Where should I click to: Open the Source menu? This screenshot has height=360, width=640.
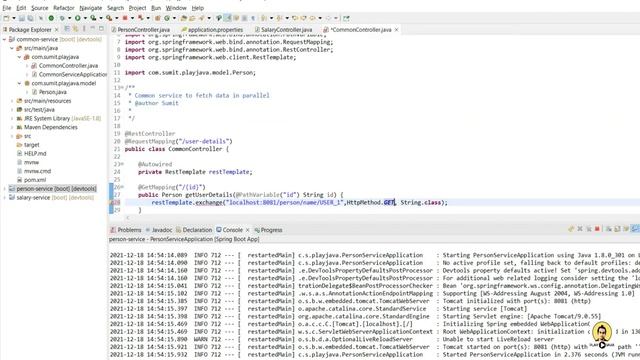[x=40, y=8]
